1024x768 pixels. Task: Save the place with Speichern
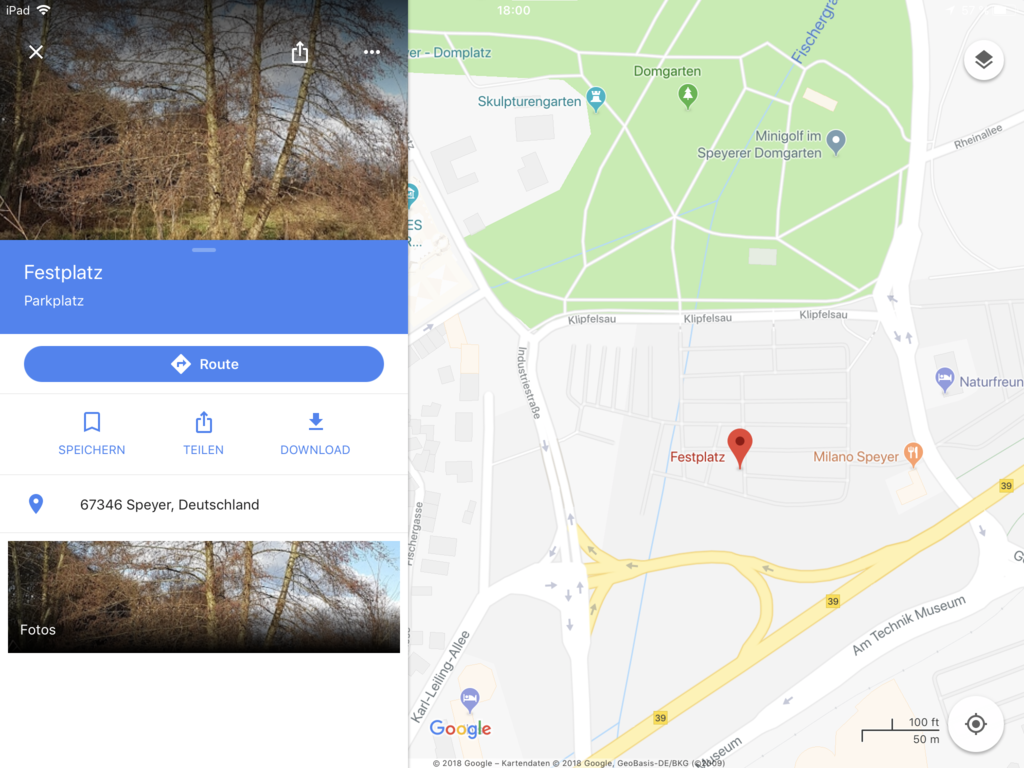tap(91, 434)
